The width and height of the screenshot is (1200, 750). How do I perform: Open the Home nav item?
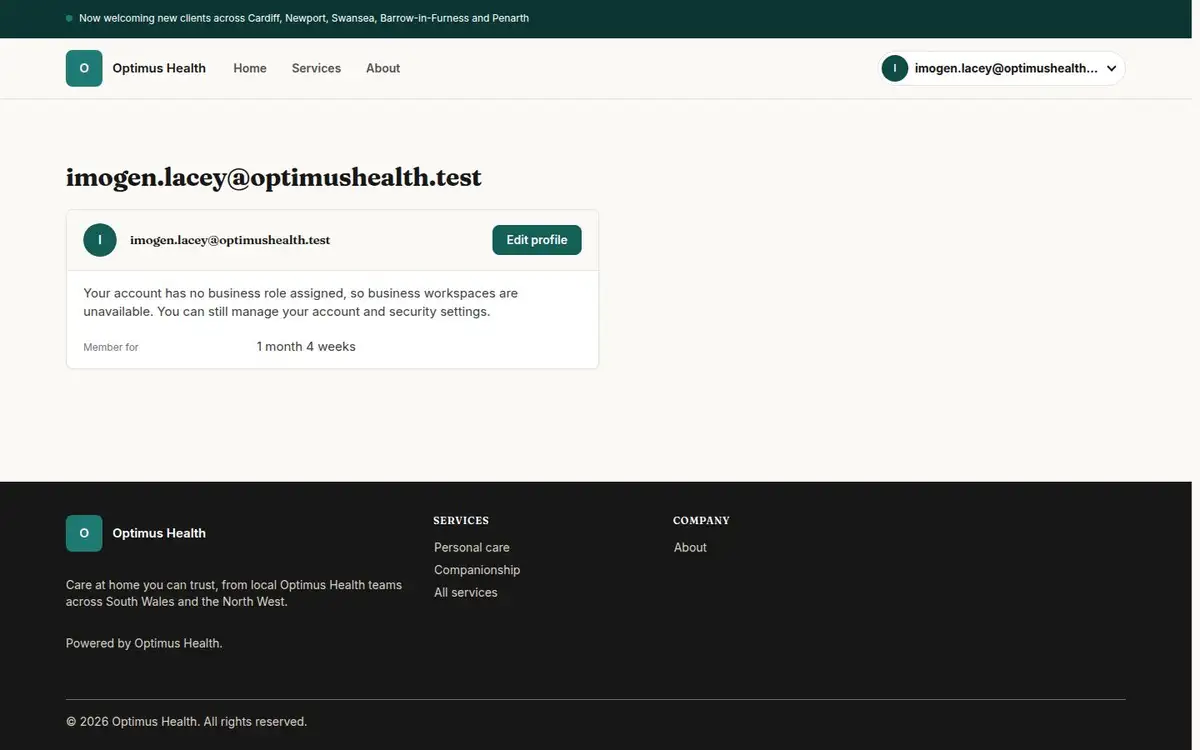click(250, 68)
